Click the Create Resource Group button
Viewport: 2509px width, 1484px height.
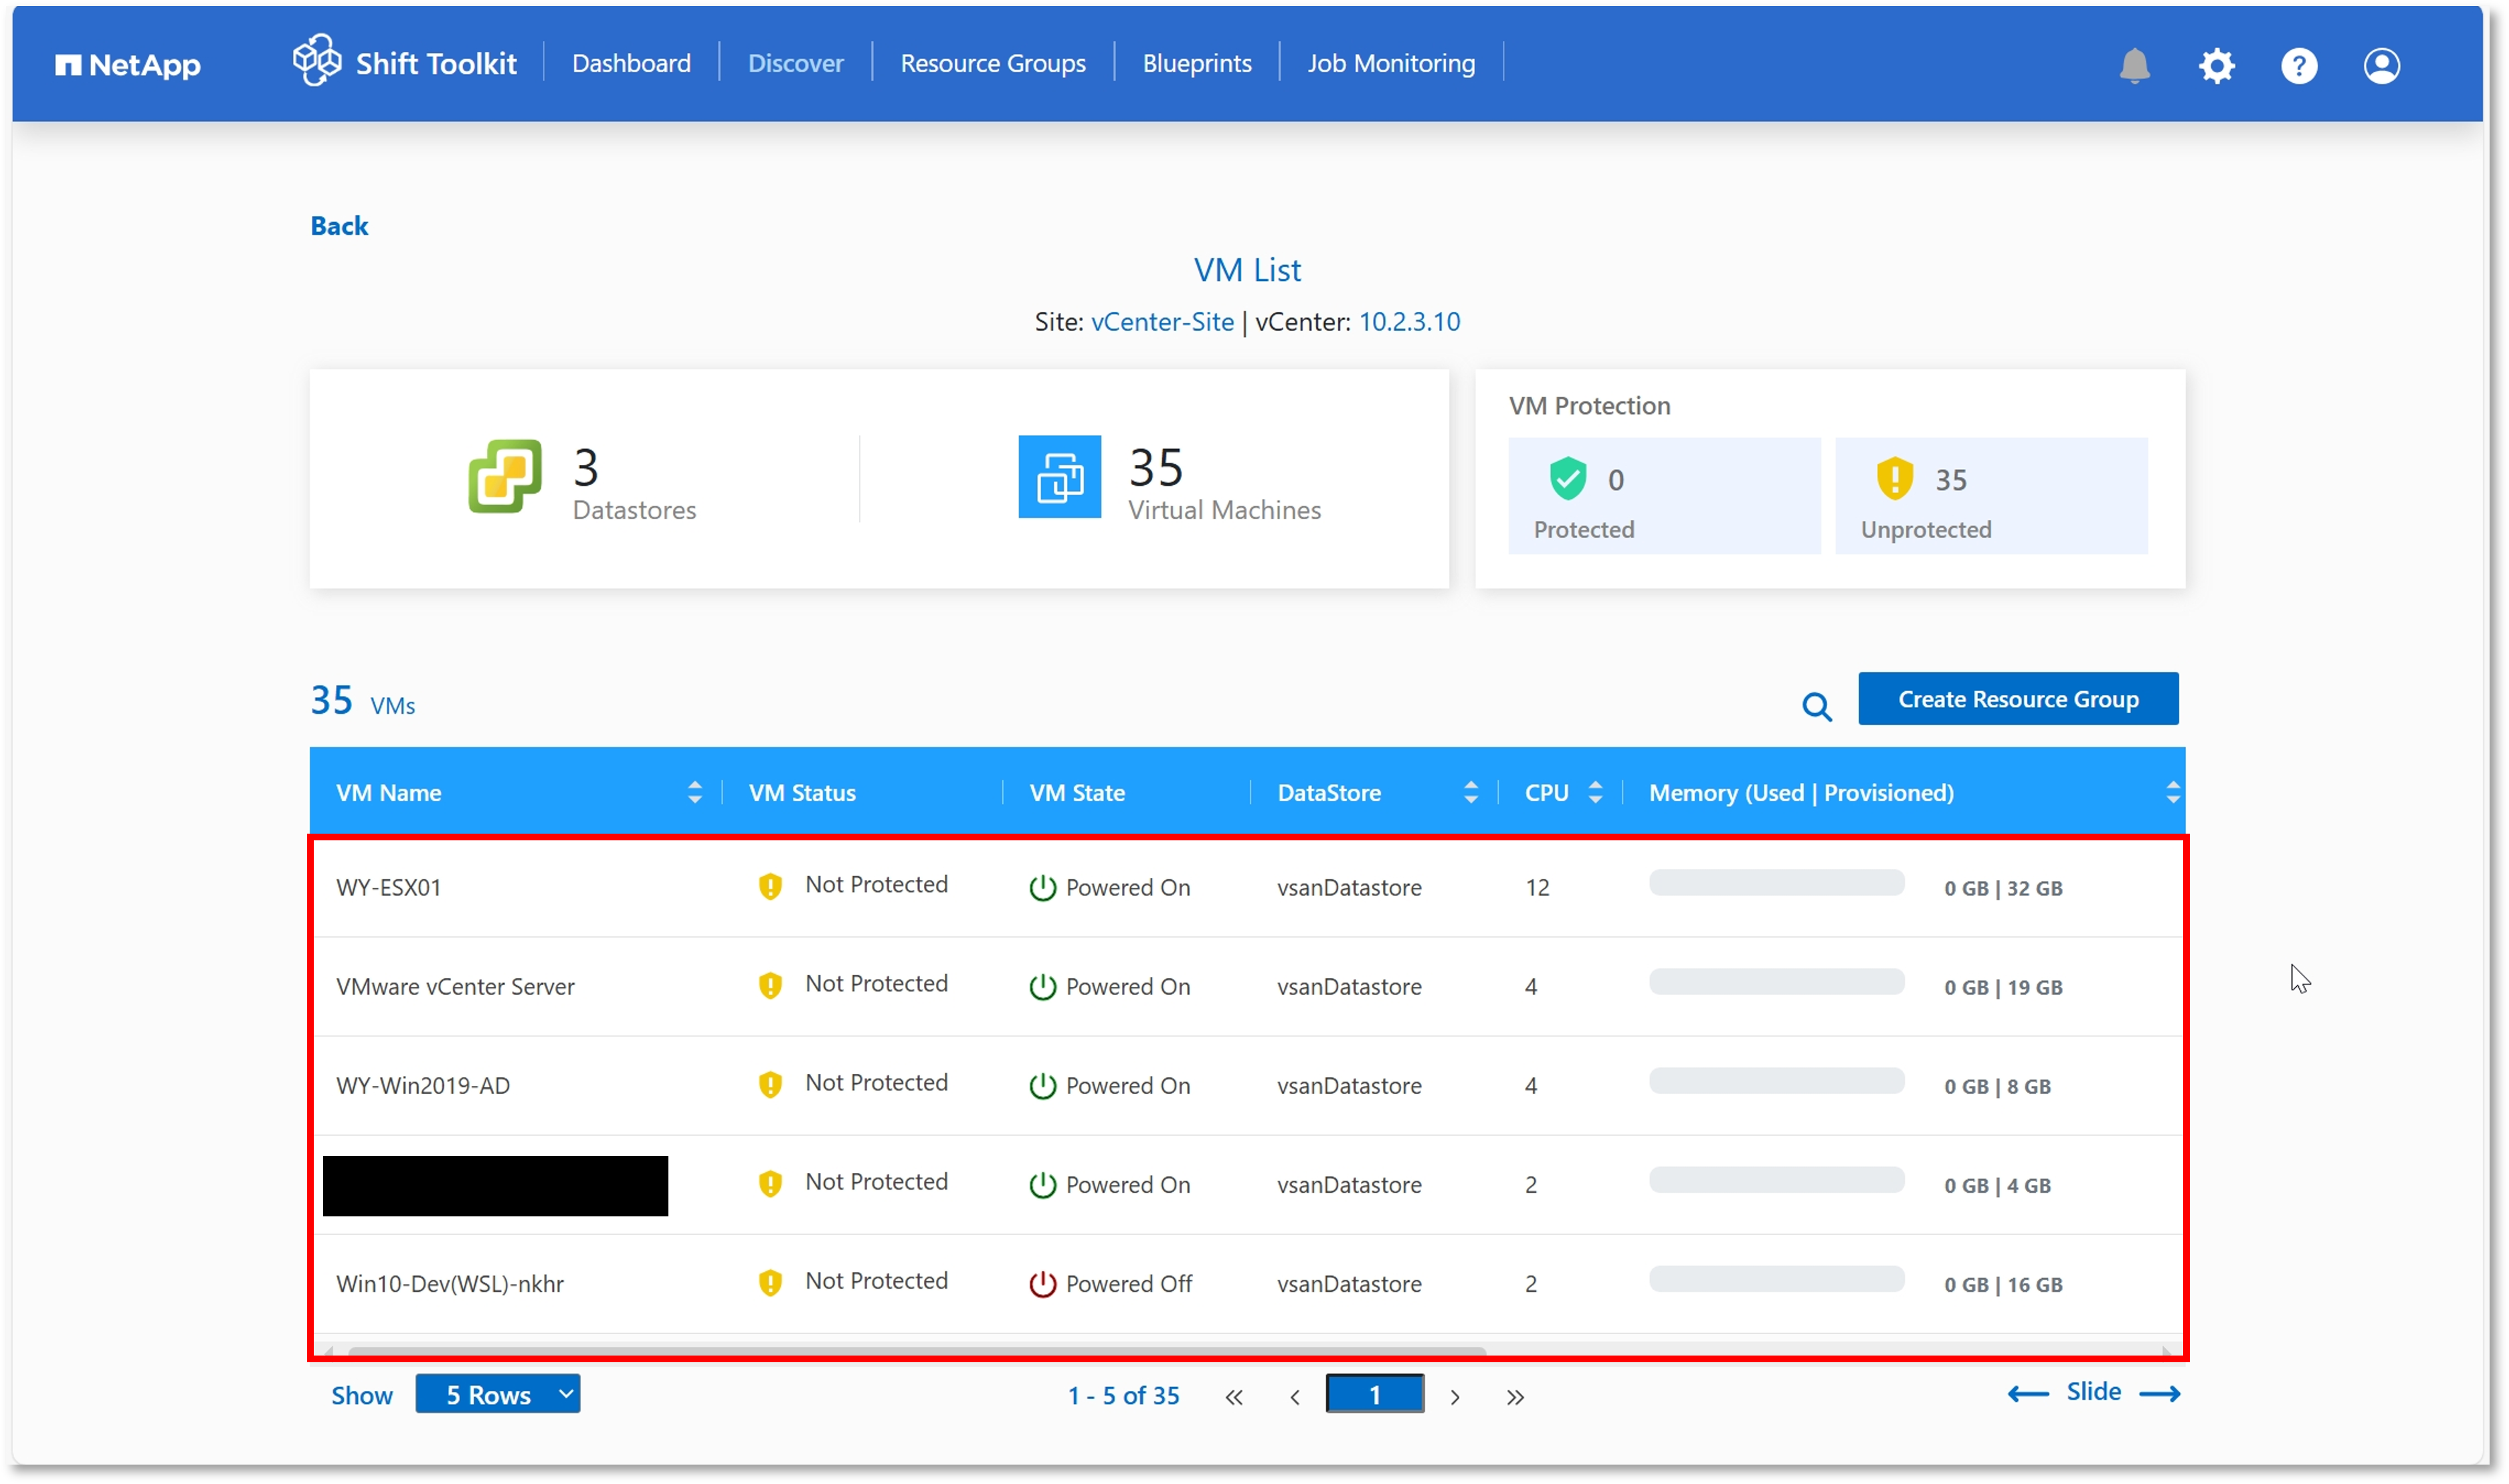(x=2017, y=698)
